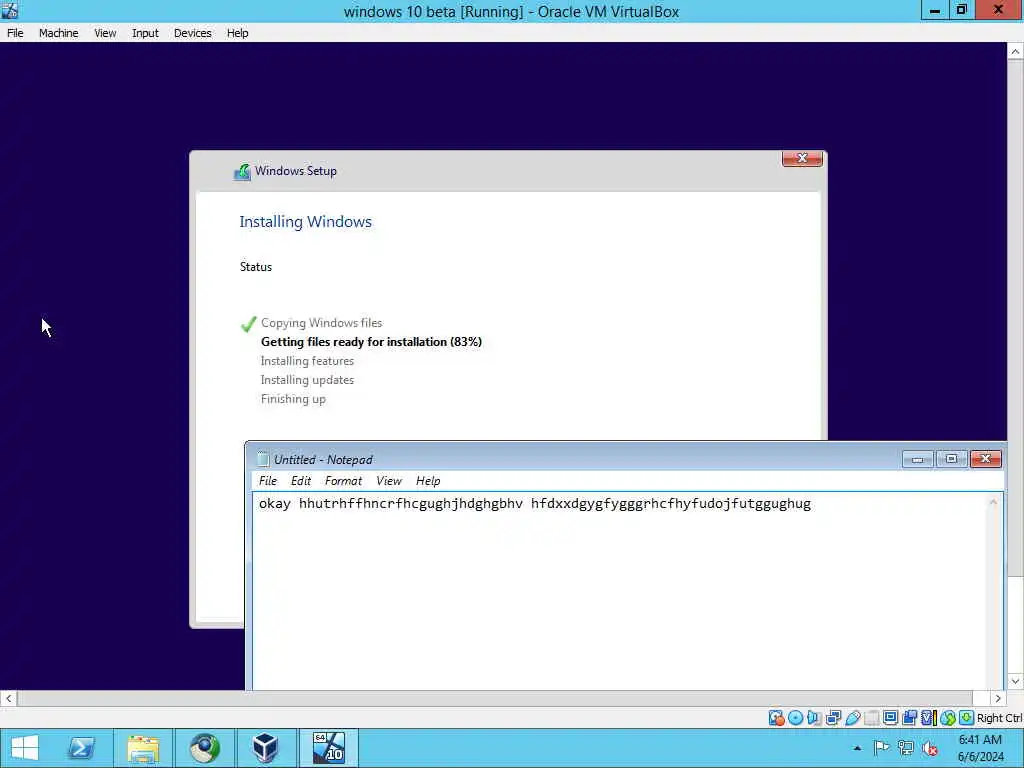
Task: Click the Status label in Windows Setup
Action: 255,266
